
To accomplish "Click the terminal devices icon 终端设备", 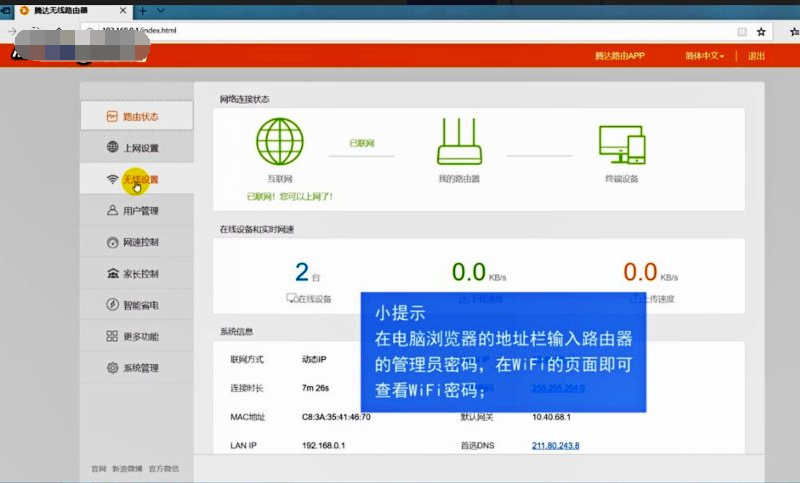I will click(x=621, y=145).
